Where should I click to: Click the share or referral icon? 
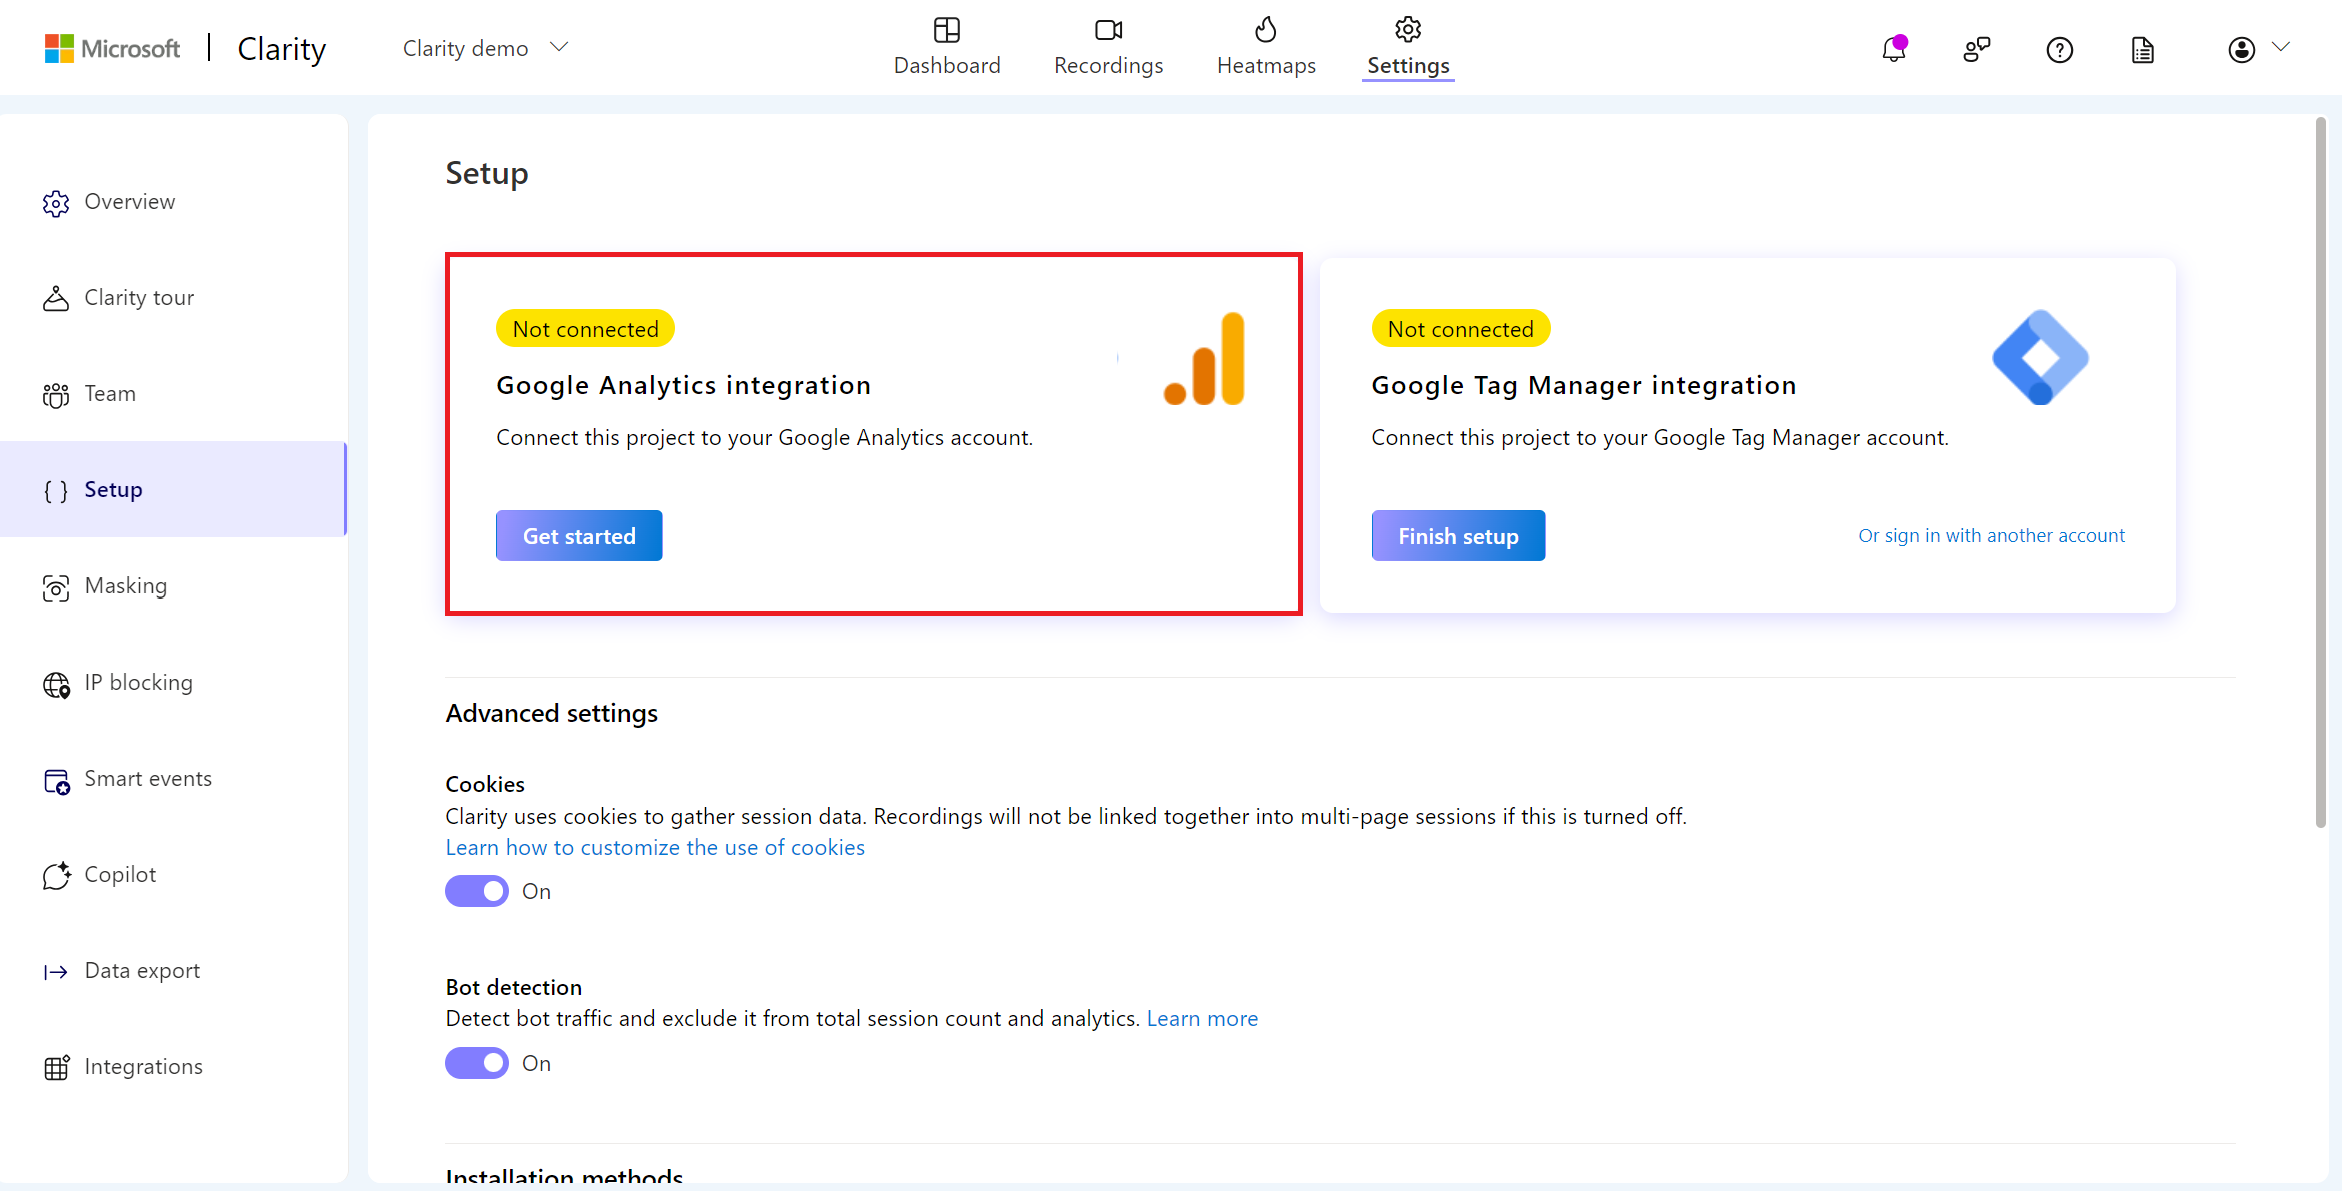[x=1976, y=47]
